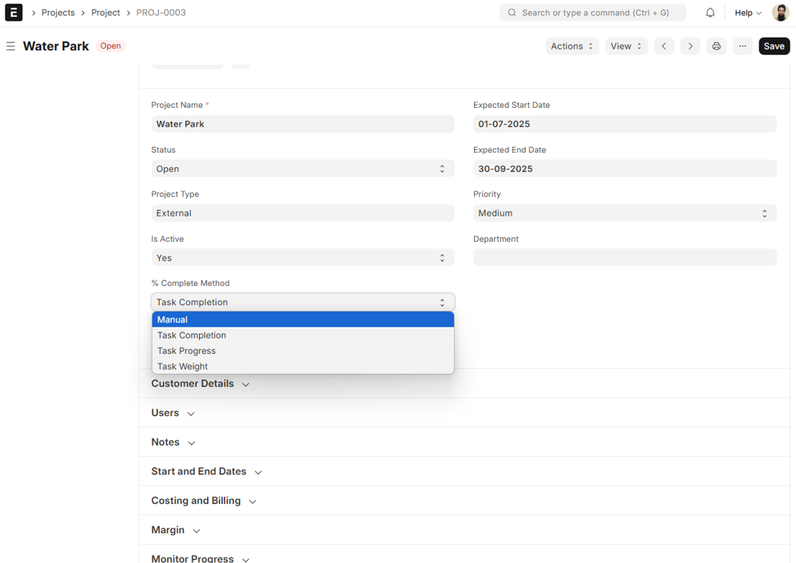Click into the Department input field

(624, 258)
